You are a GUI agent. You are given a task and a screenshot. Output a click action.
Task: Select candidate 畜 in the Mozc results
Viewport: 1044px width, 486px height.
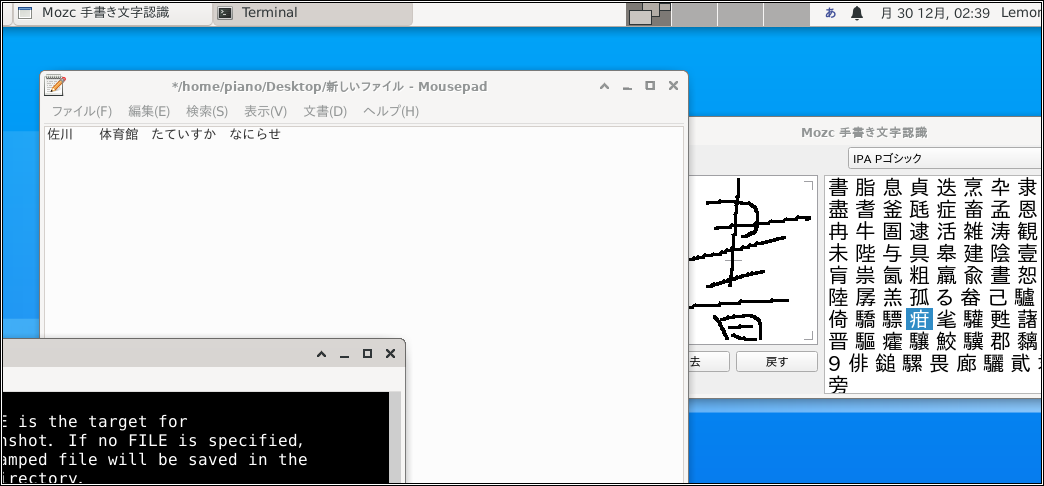[x=973, y=210]
